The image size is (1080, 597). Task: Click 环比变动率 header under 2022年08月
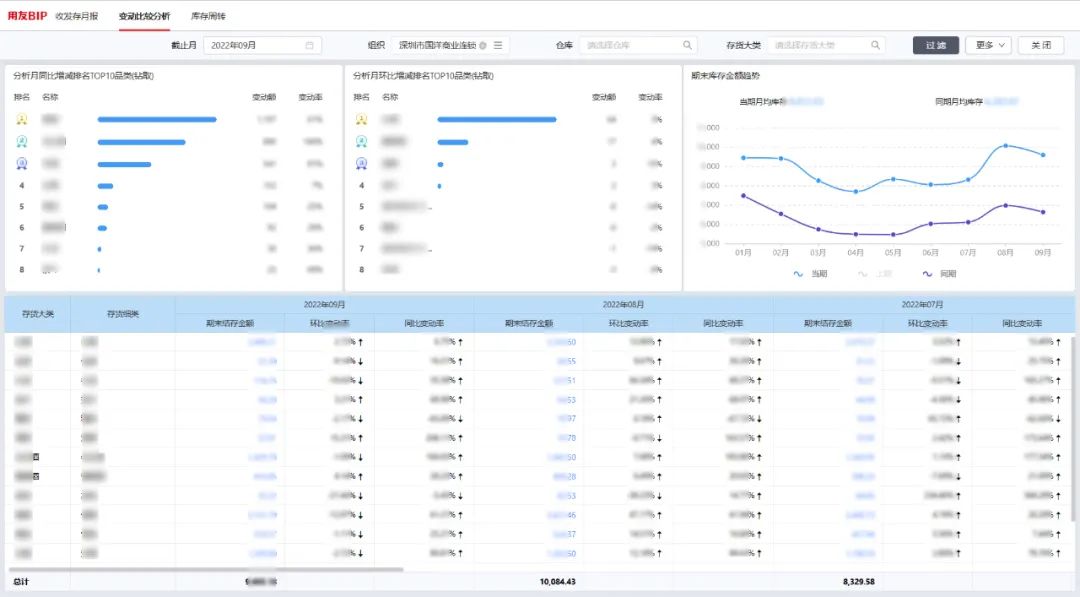(x=629, y=324)
